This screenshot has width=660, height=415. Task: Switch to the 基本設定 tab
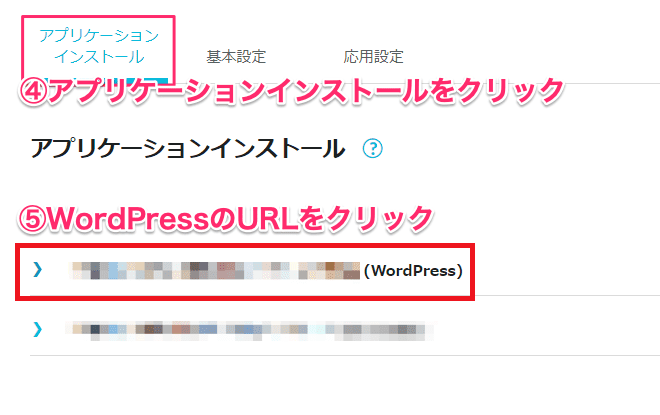236,56
